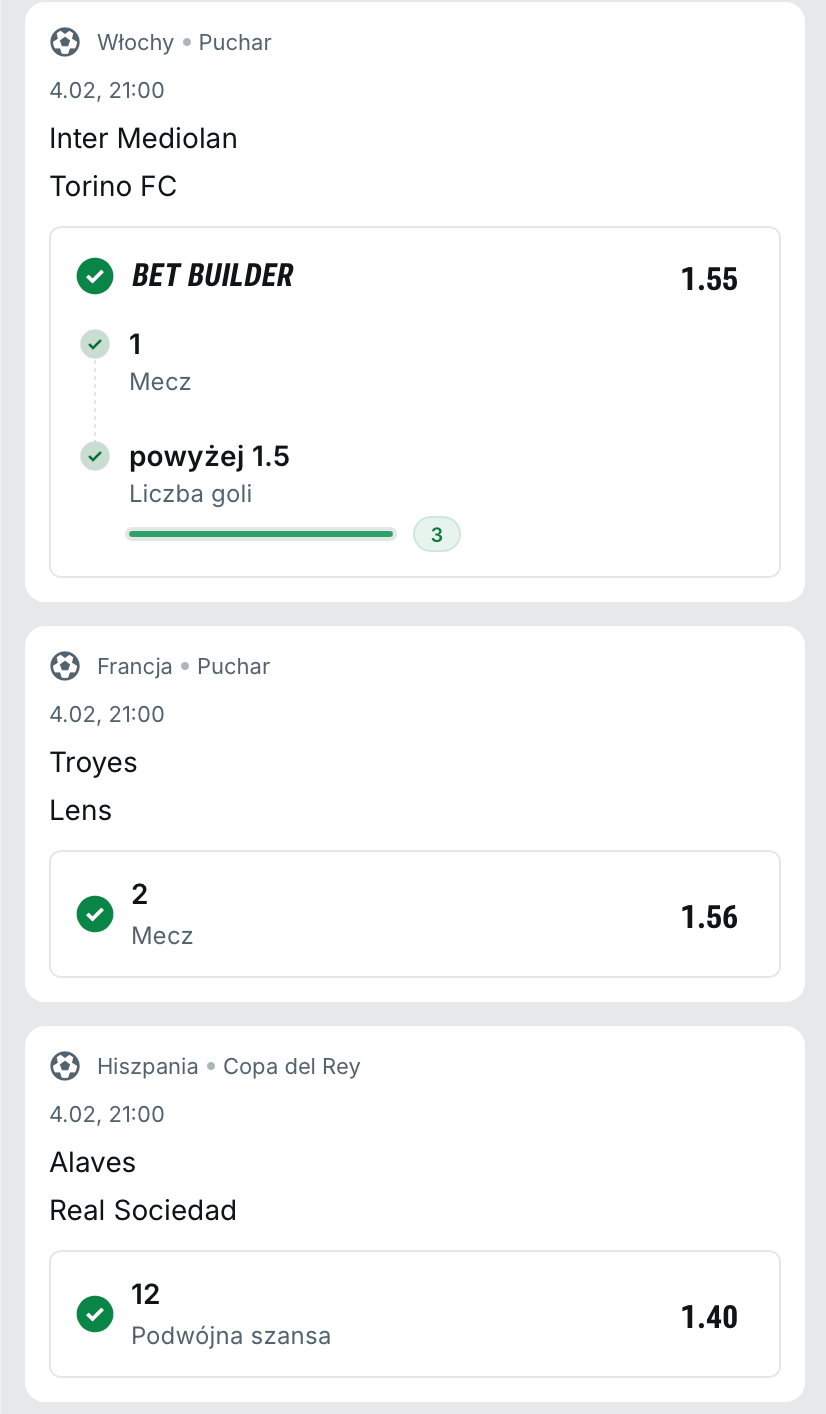The width and height of the screenshot is (826, 1414).
Task: Click the green checkmark on '2 Mecz' bet
Action: 95,914
